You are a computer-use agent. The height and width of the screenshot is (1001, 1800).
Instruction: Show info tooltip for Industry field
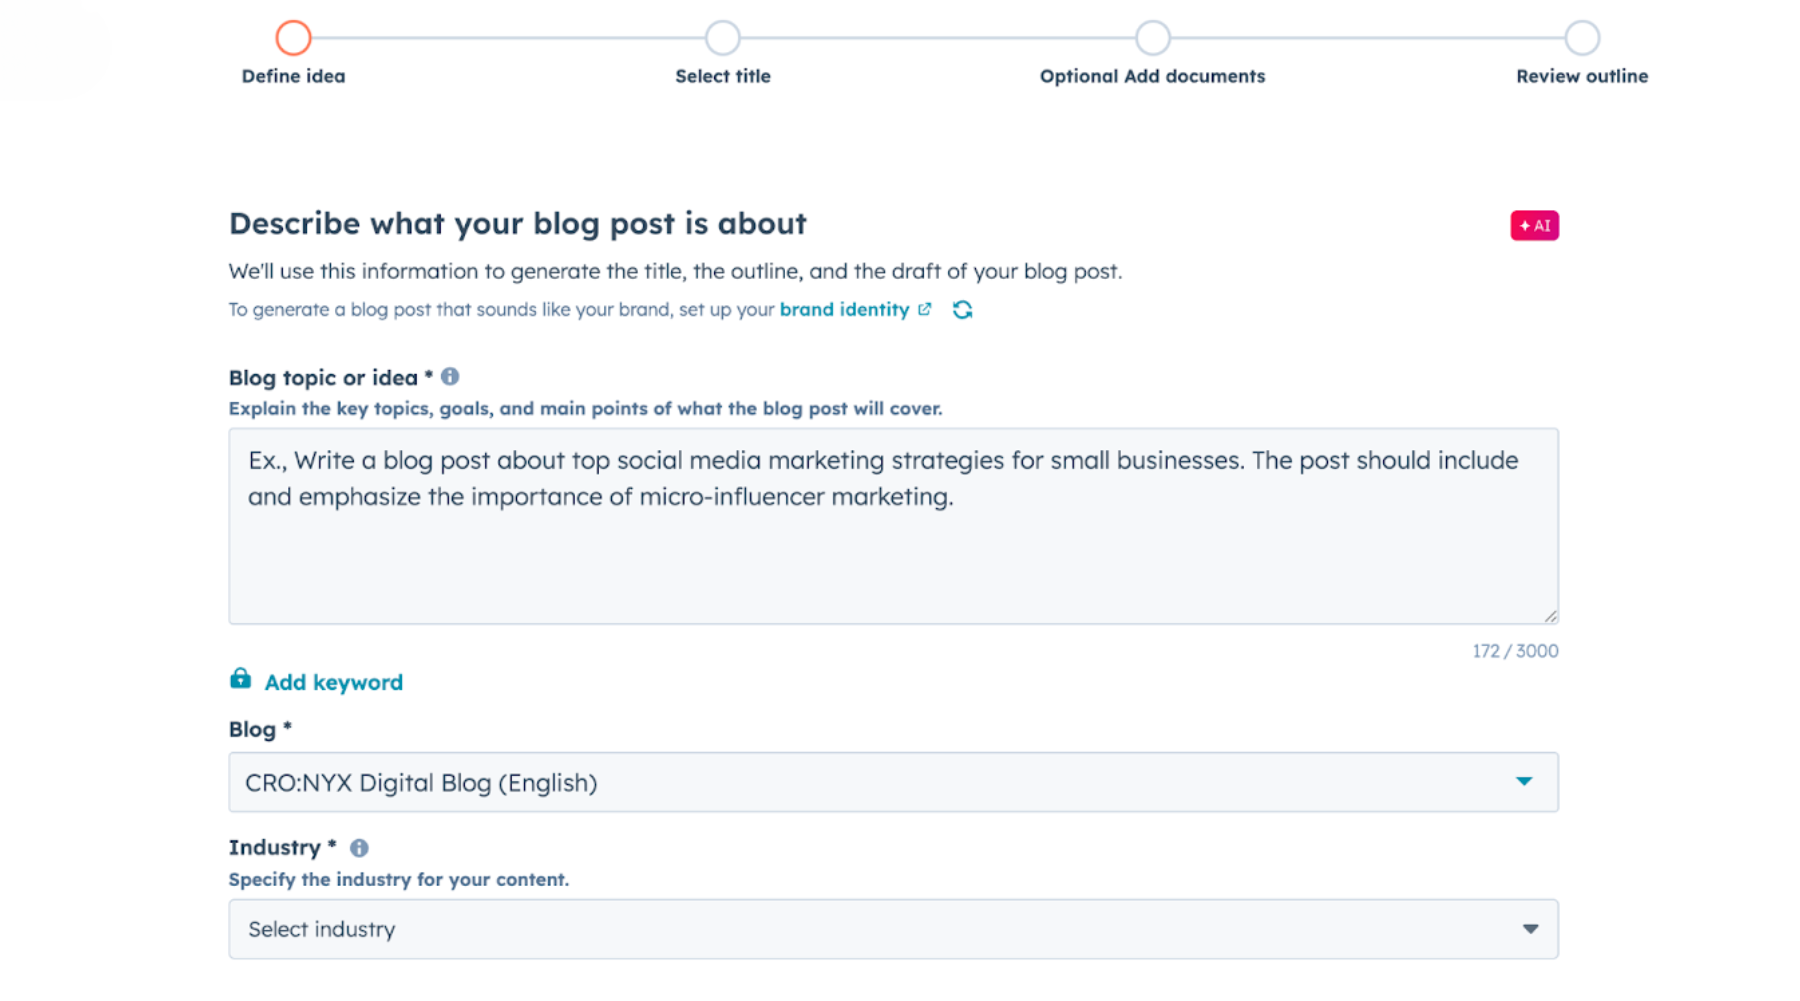tap(359, 848)
